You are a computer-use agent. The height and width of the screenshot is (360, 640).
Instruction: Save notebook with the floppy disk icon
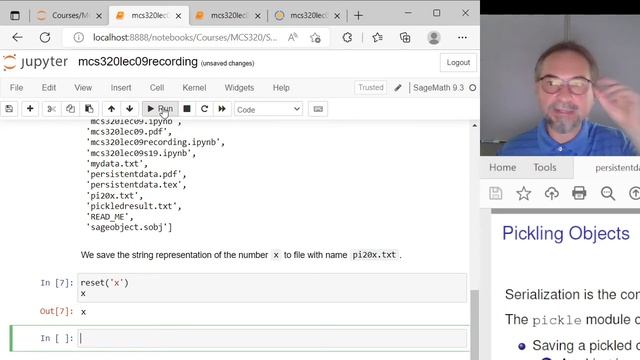[9, 109]
